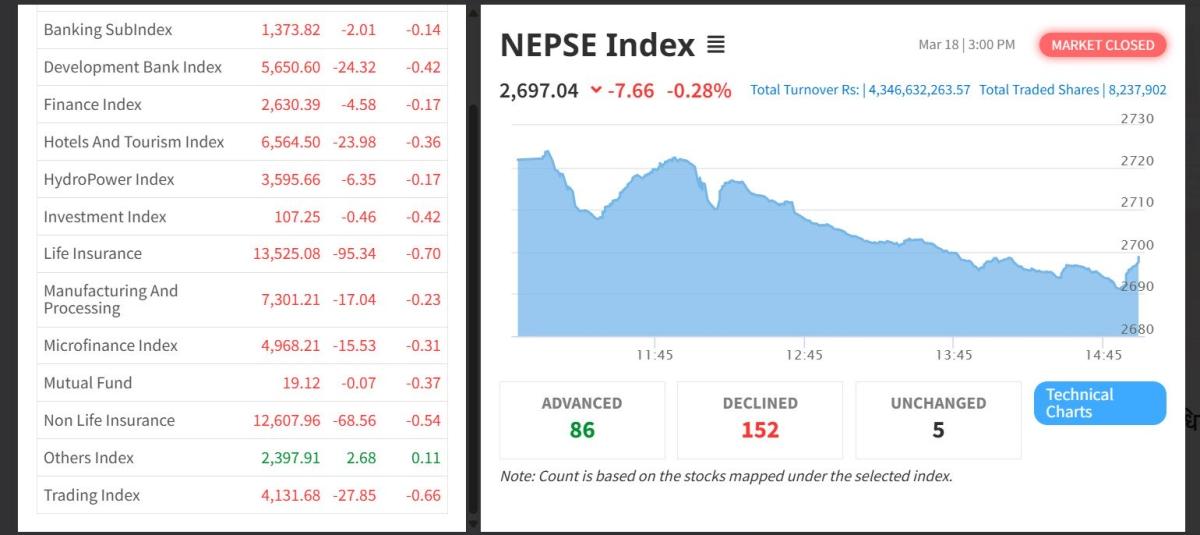Open the Others Index entry

point(91,458)
